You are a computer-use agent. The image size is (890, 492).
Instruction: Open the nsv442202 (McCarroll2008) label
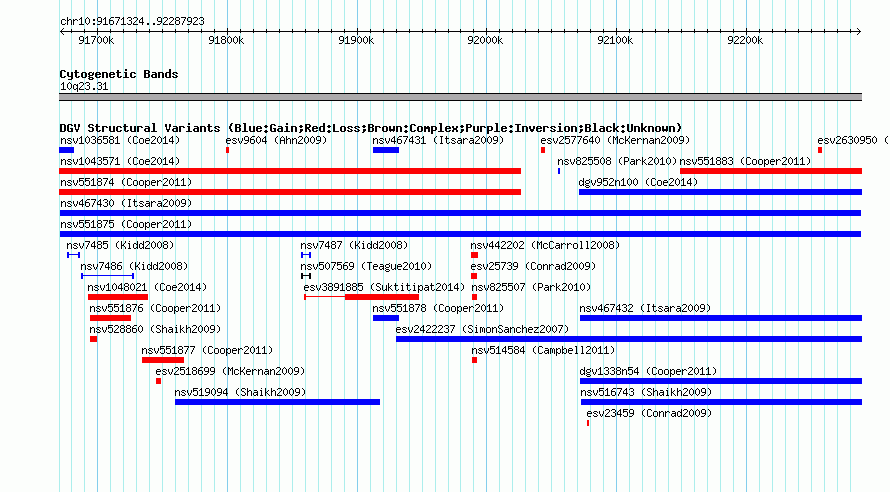point(545,245)
